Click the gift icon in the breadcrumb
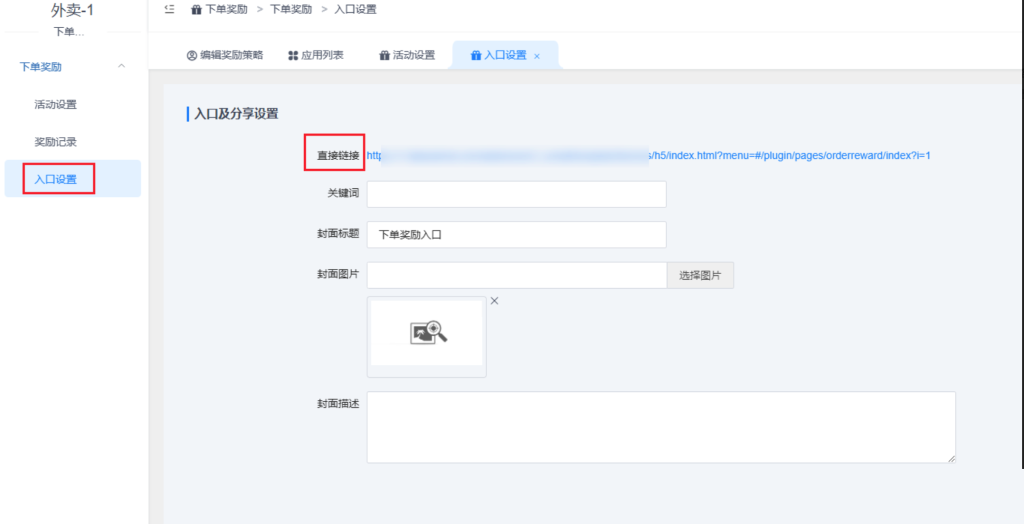This screenshot has height=524, width=1024. [x=196, y=9]
